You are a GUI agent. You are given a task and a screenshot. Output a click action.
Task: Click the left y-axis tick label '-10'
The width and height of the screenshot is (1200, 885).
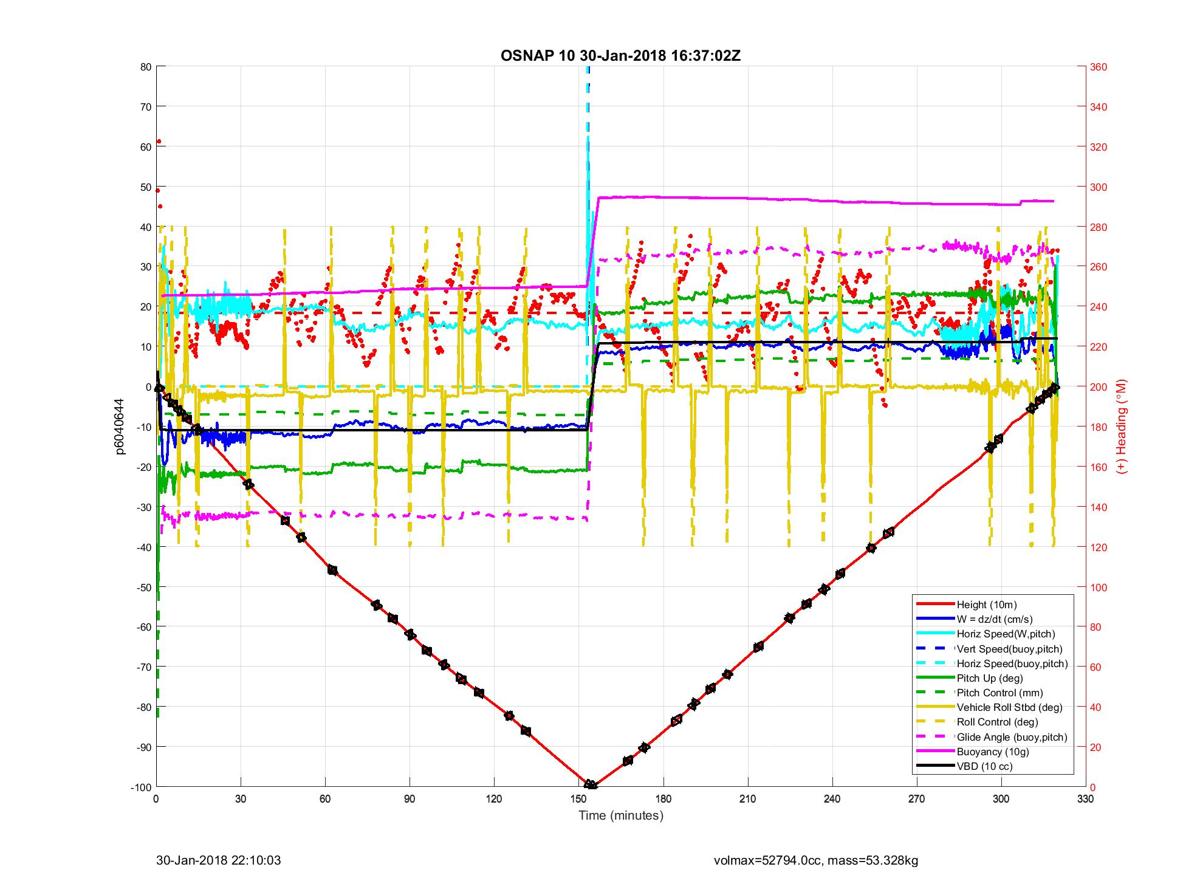tap(142, 427)
